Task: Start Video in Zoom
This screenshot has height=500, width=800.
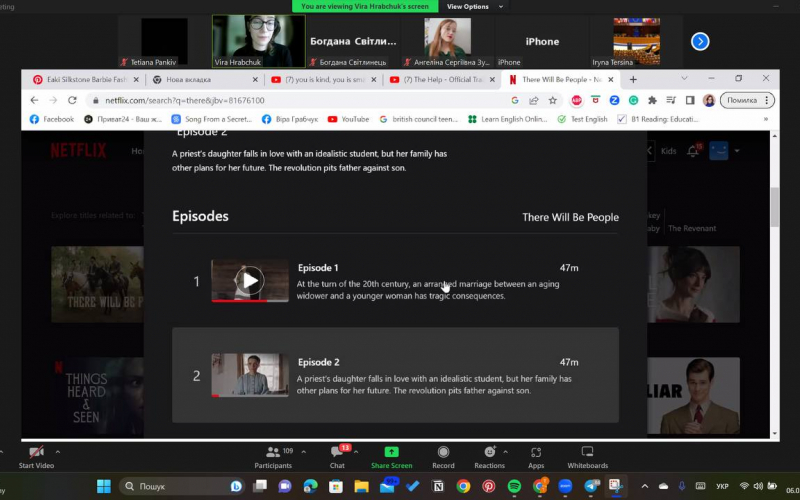Action: (36, 457)
